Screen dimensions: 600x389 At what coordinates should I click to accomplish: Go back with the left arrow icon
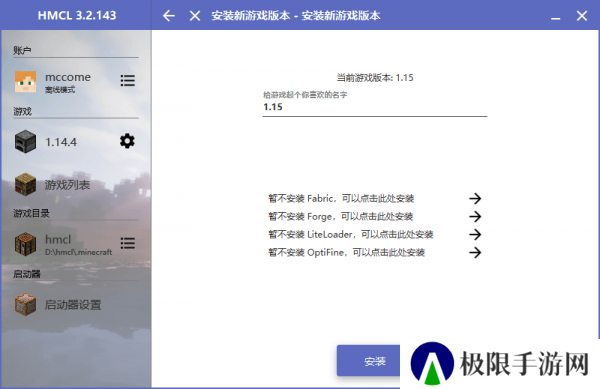click(168, 16)
